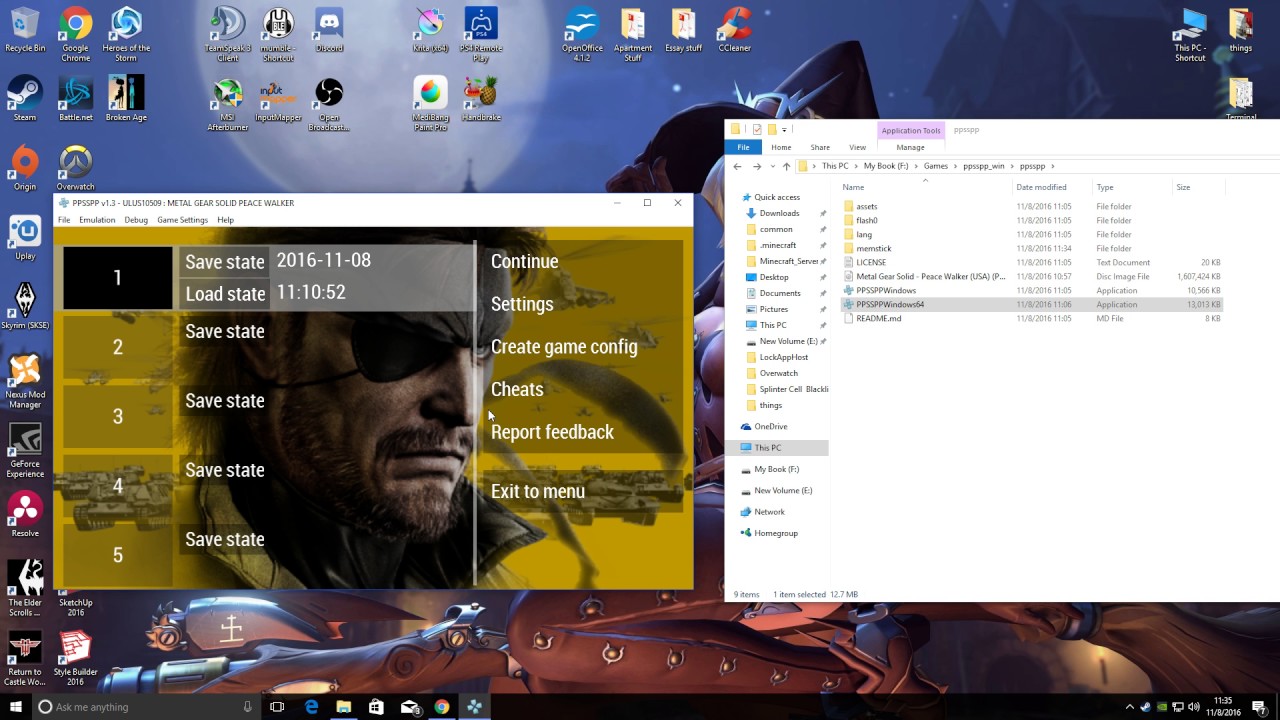
Task: Open Microsoft Edge in taskbar
Action: (311, 707)
